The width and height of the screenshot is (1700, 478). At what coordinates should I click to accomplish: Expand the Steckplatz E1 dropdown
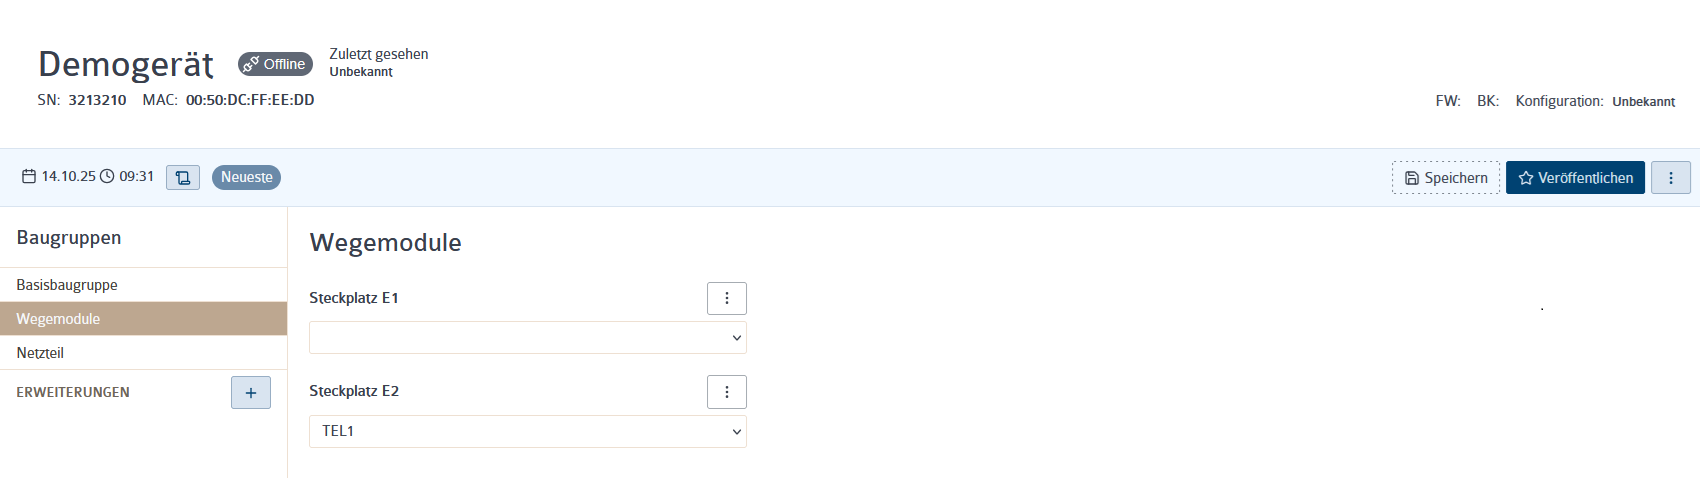[x=528, y=338]
